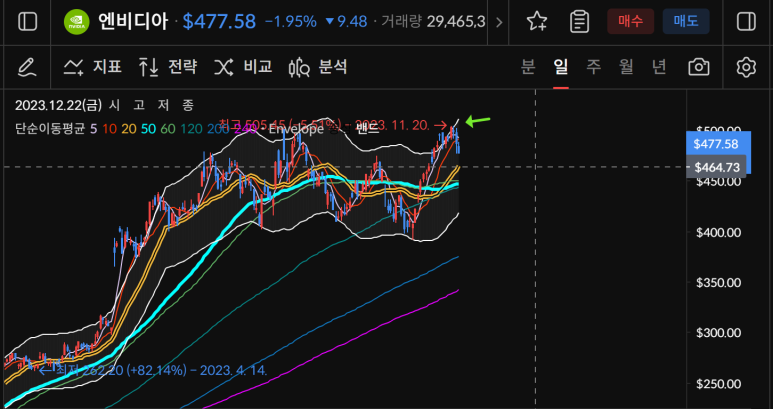This screenshot has height=409, width=773.
Task: Click the 2023.12.22(금) date label
Action: click(x=58, y=105)
